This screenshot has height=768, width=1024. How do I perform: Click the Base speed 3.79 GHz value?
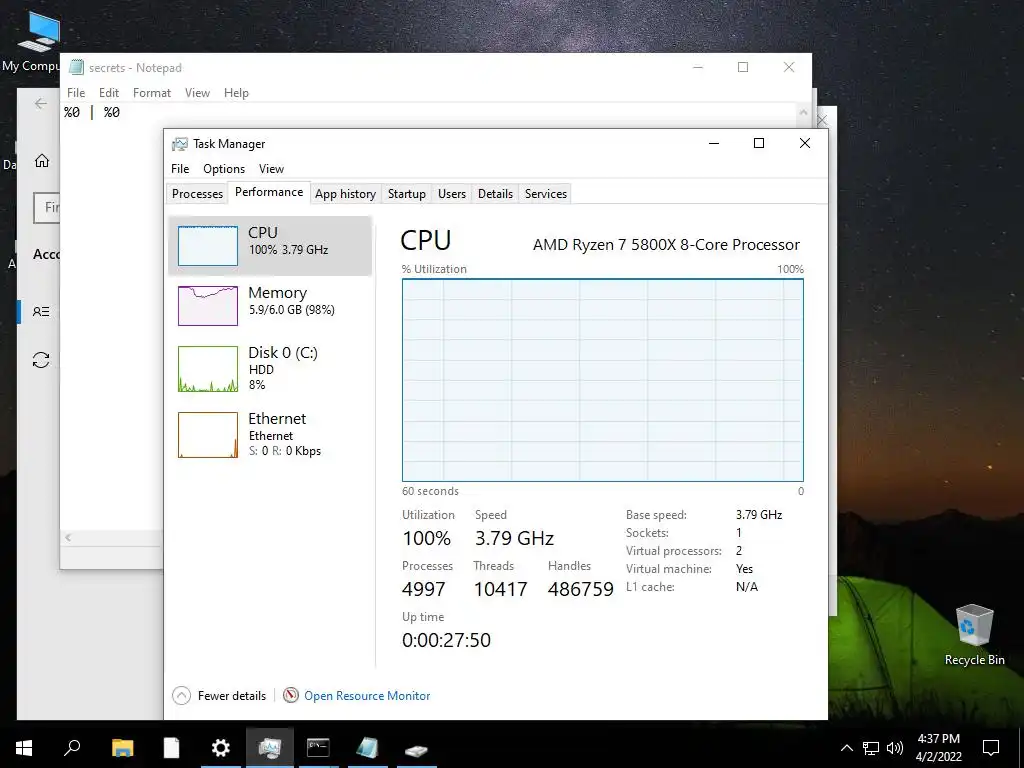coord(759,515)
